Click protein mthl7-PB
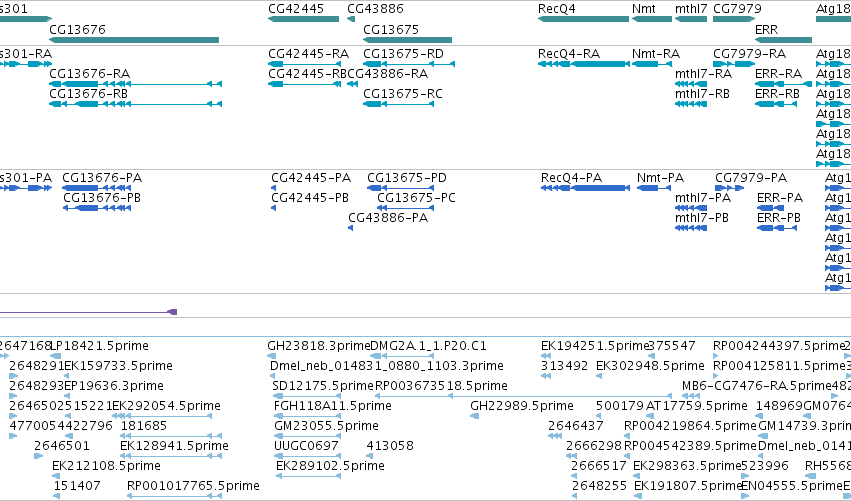Image resolution: width=851 pixels, height=501 pixels. (702, 218)
